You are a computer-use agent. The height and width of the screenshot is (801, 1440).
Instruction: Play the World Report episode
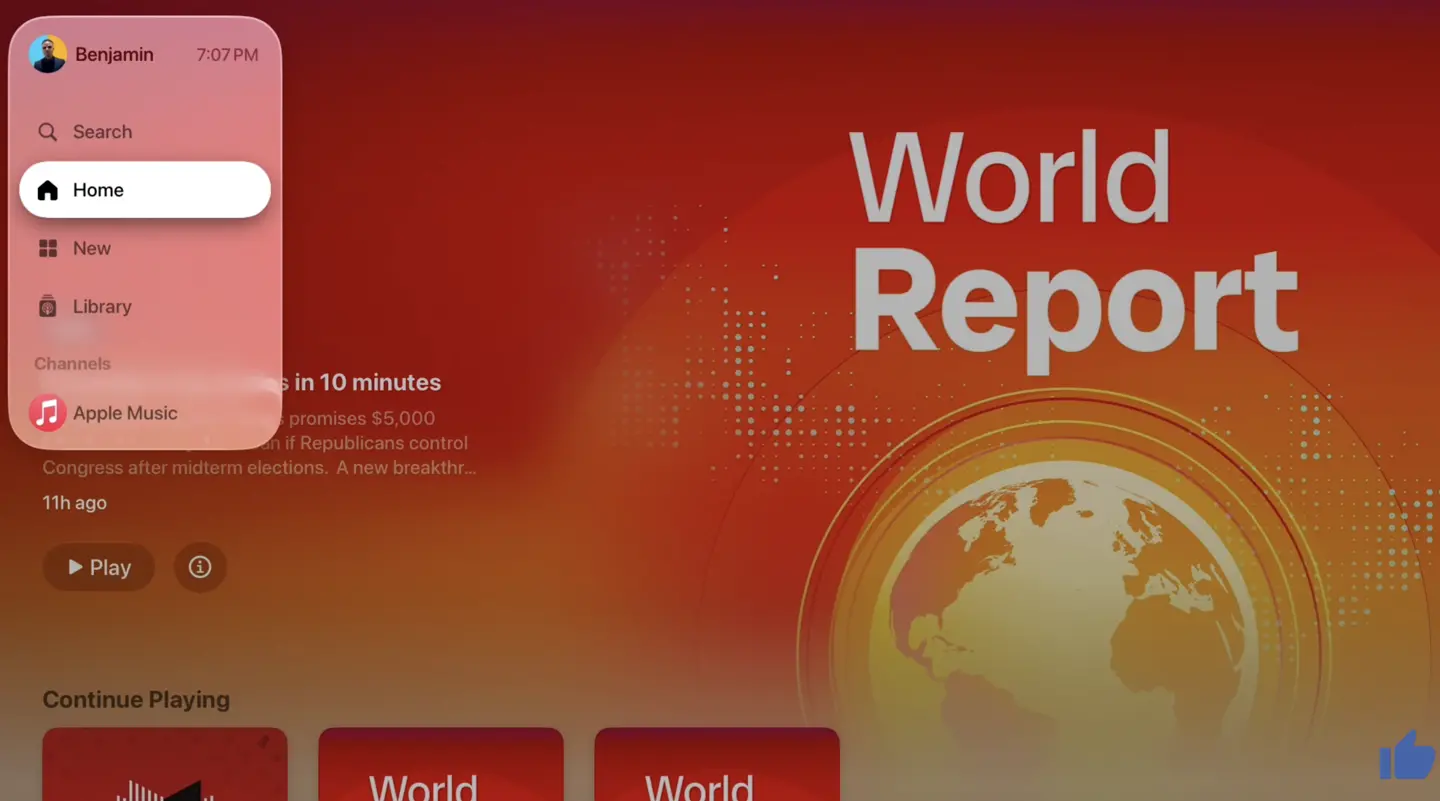[x=99, y=567]
